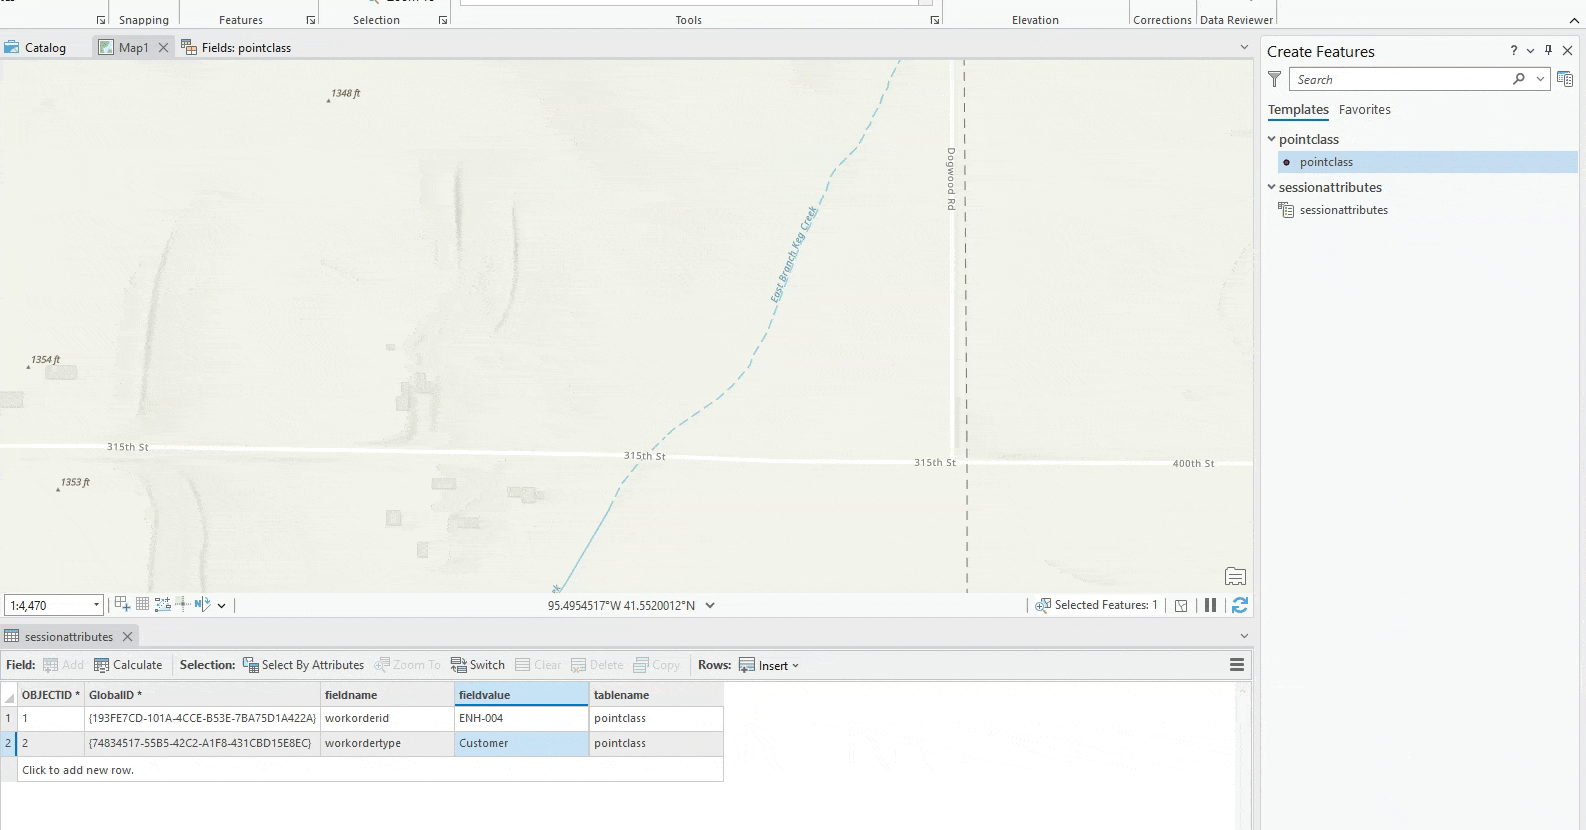
Task: Copy selected table rows
Action: 656,665
